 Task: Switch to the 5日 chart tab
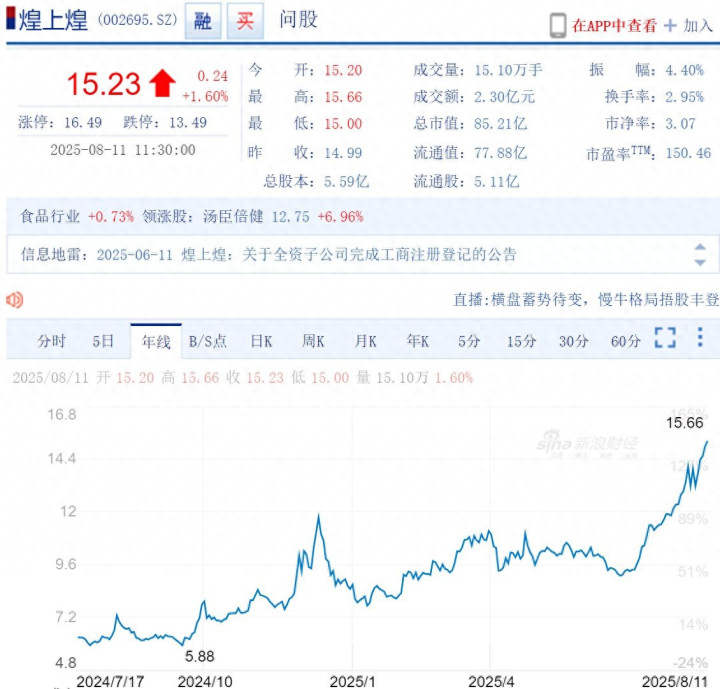(x=103, y=341)
